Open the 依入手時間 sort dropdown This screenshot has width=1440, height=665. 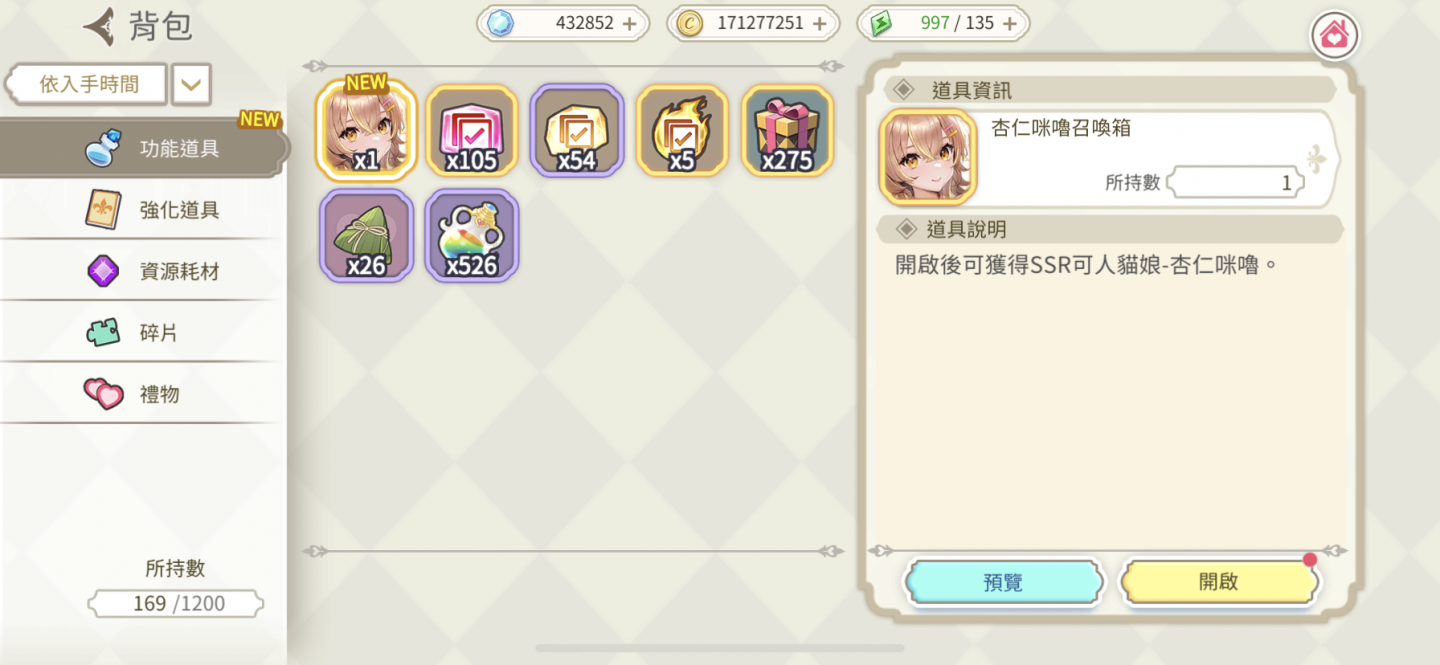click(87, 85)
